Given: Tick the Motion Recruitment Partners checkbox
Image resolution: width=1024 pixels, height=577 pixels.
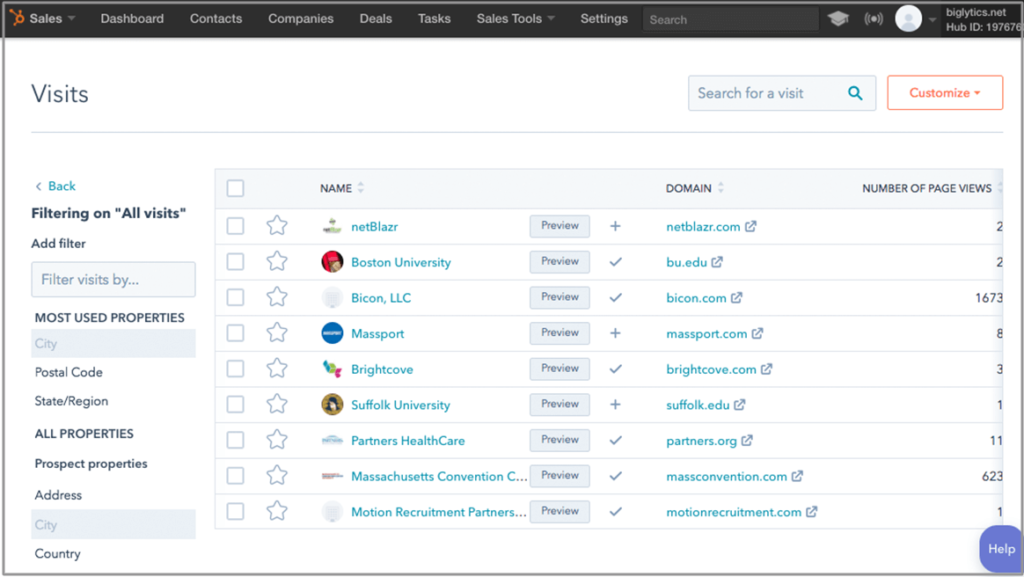Looking at the screenshot, I should [235, 511].
